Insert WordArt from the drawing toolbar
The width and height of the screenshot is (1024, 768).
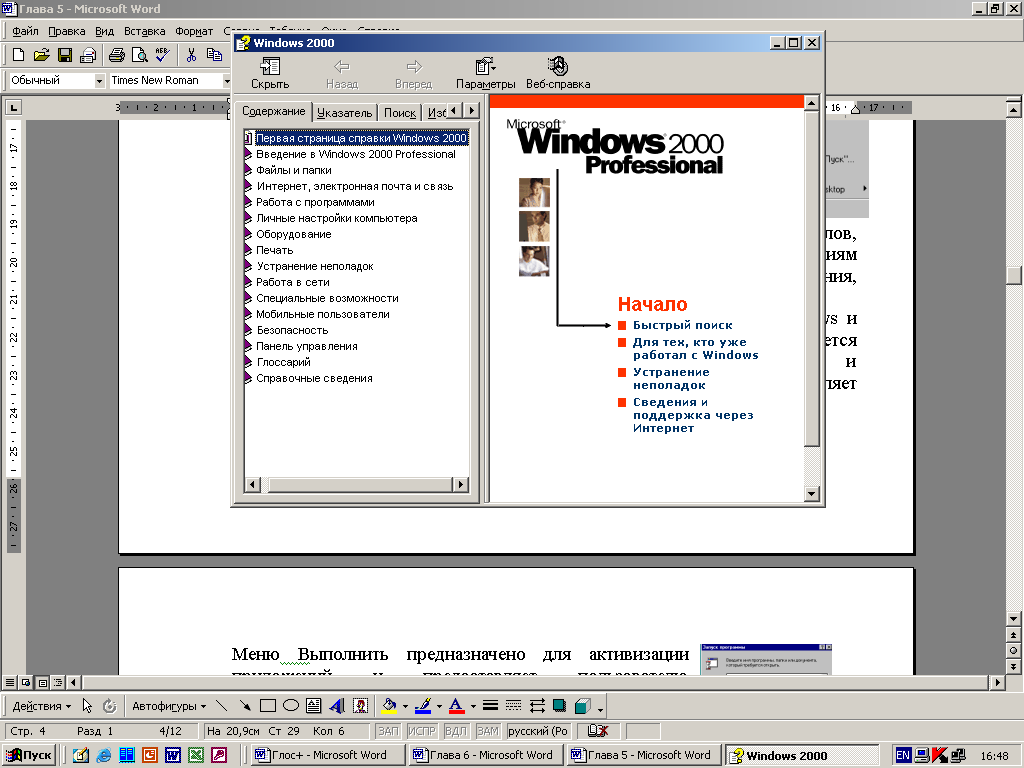tap(337, 705)
